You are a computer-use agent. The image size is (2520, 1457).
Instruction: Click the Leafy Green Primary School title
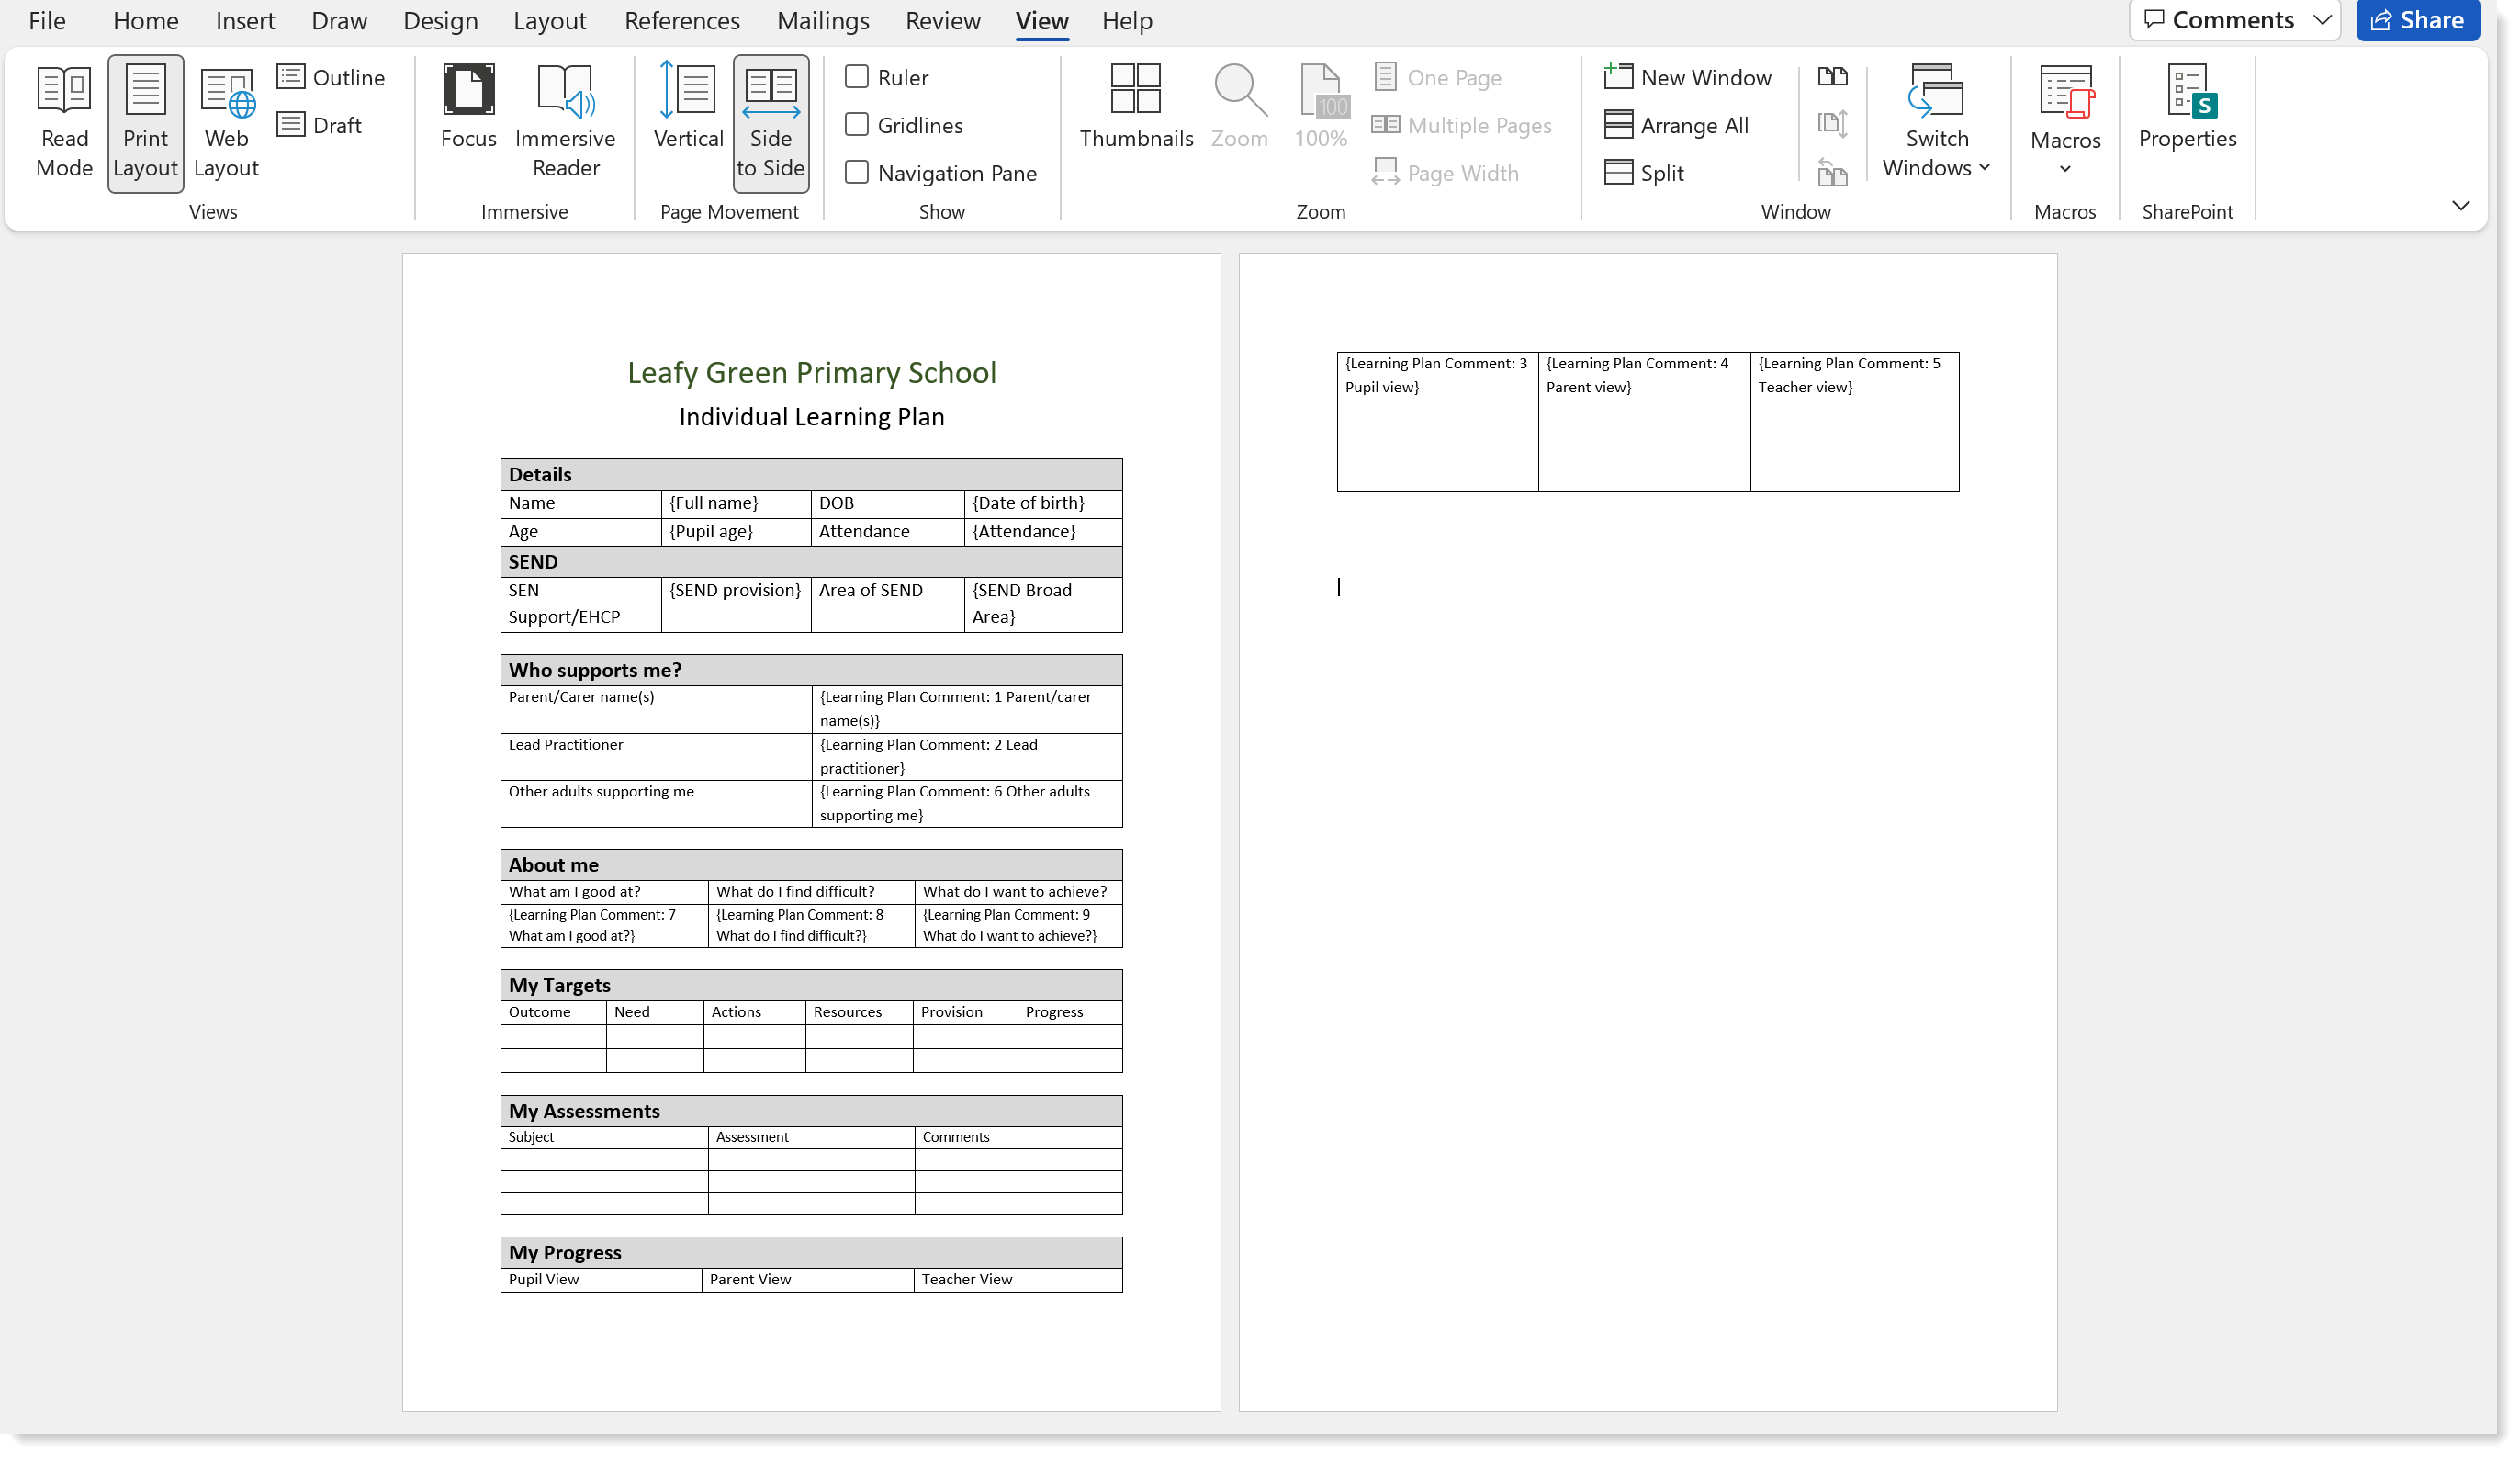811,372
